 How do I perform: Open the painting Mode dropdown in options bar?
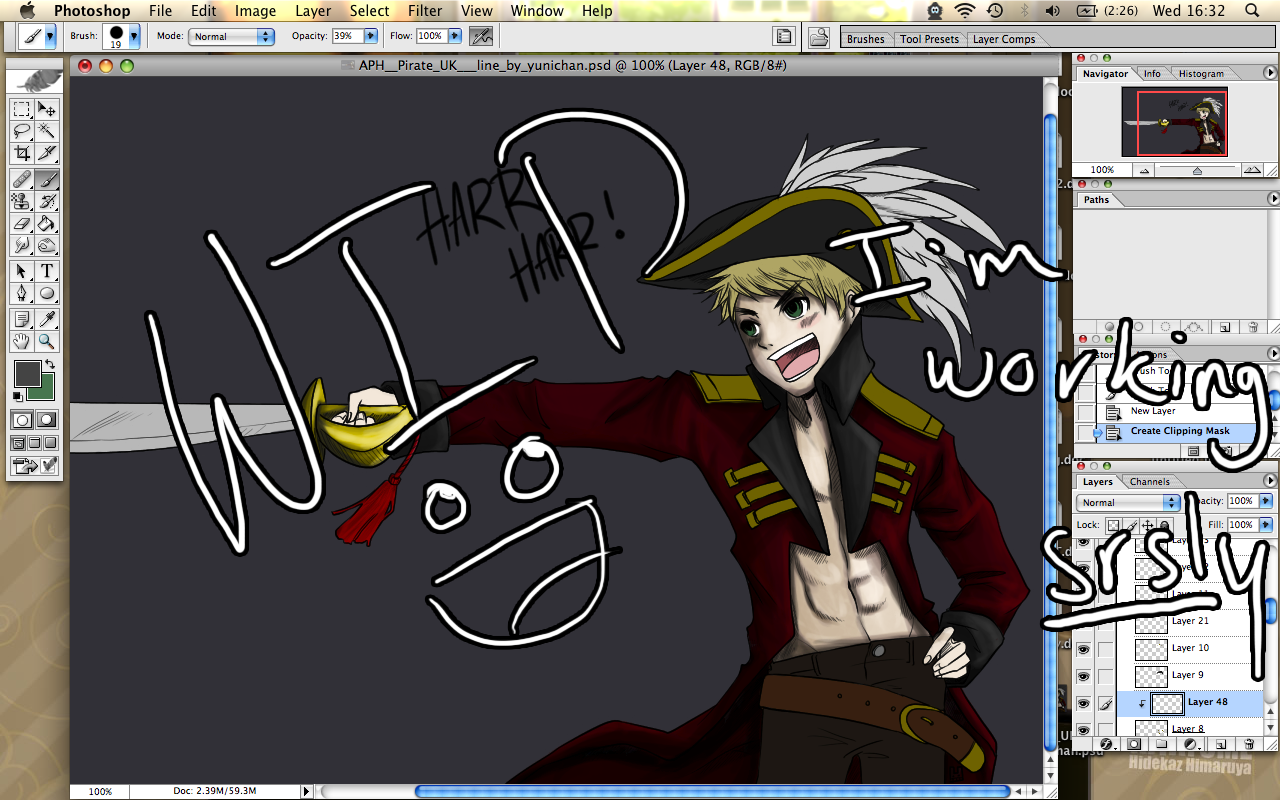[x=231, y=36]
